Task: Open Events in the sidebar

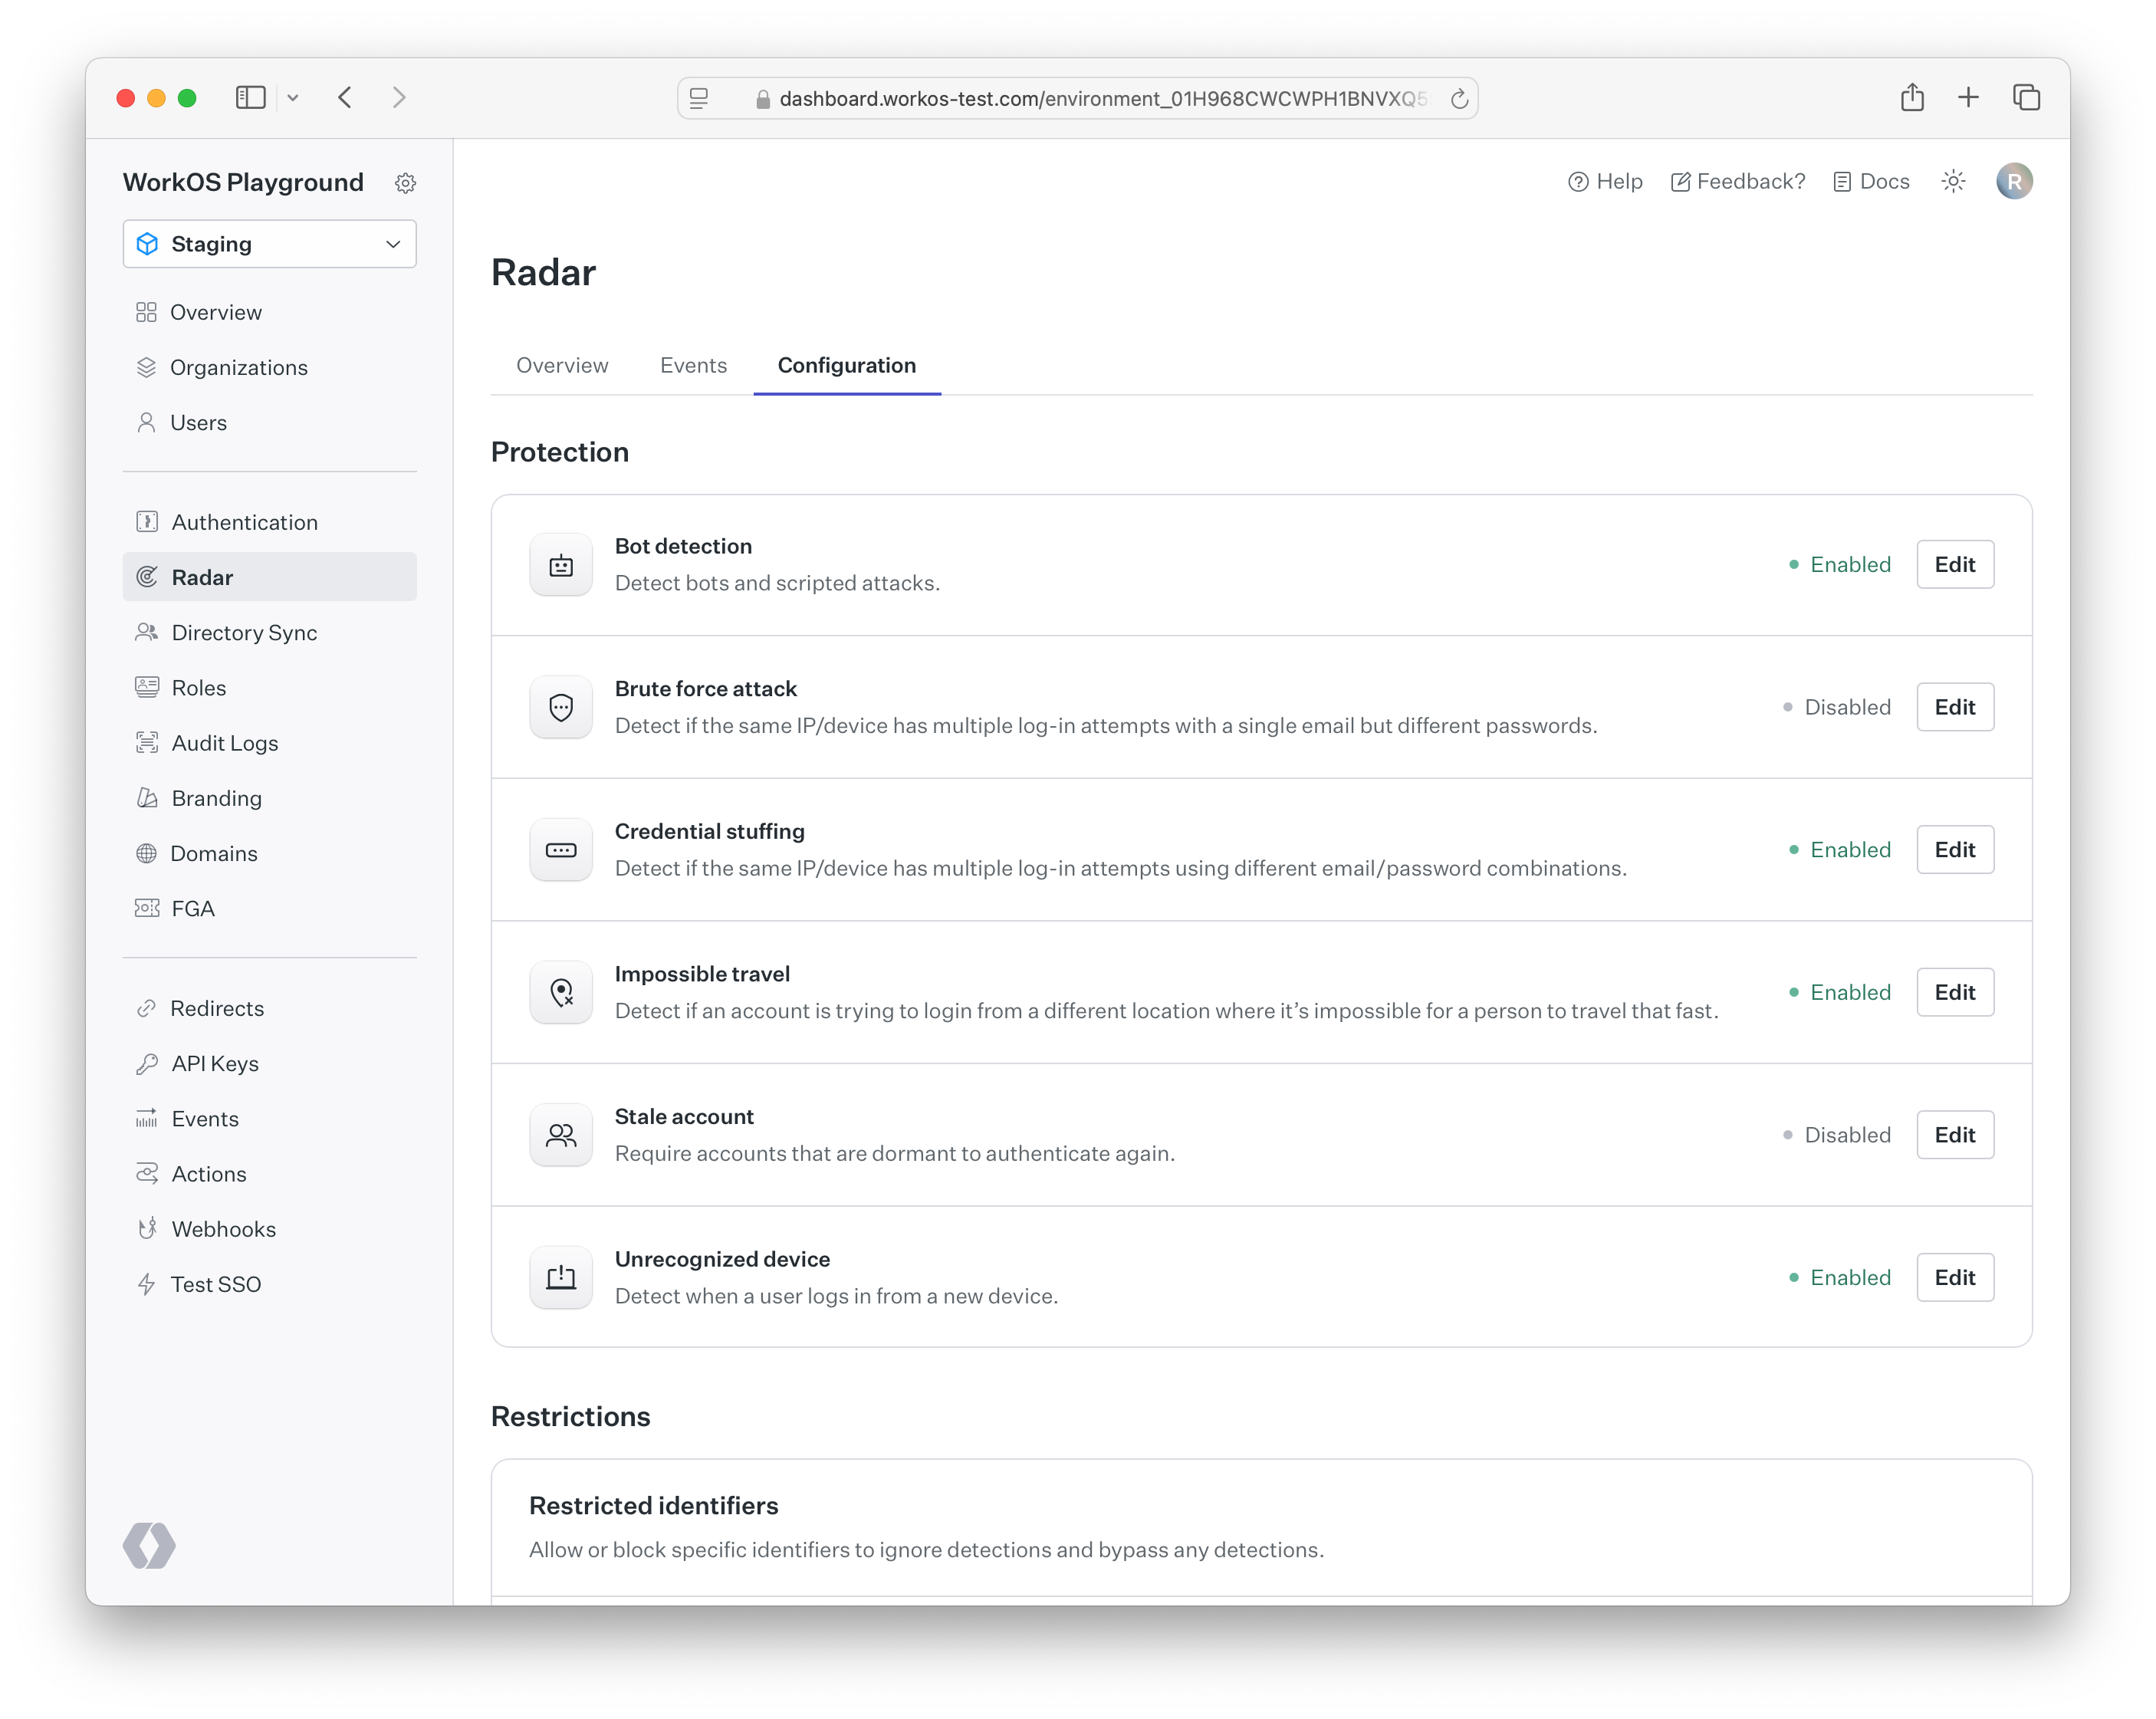Action: click(x=269, y=1118)
